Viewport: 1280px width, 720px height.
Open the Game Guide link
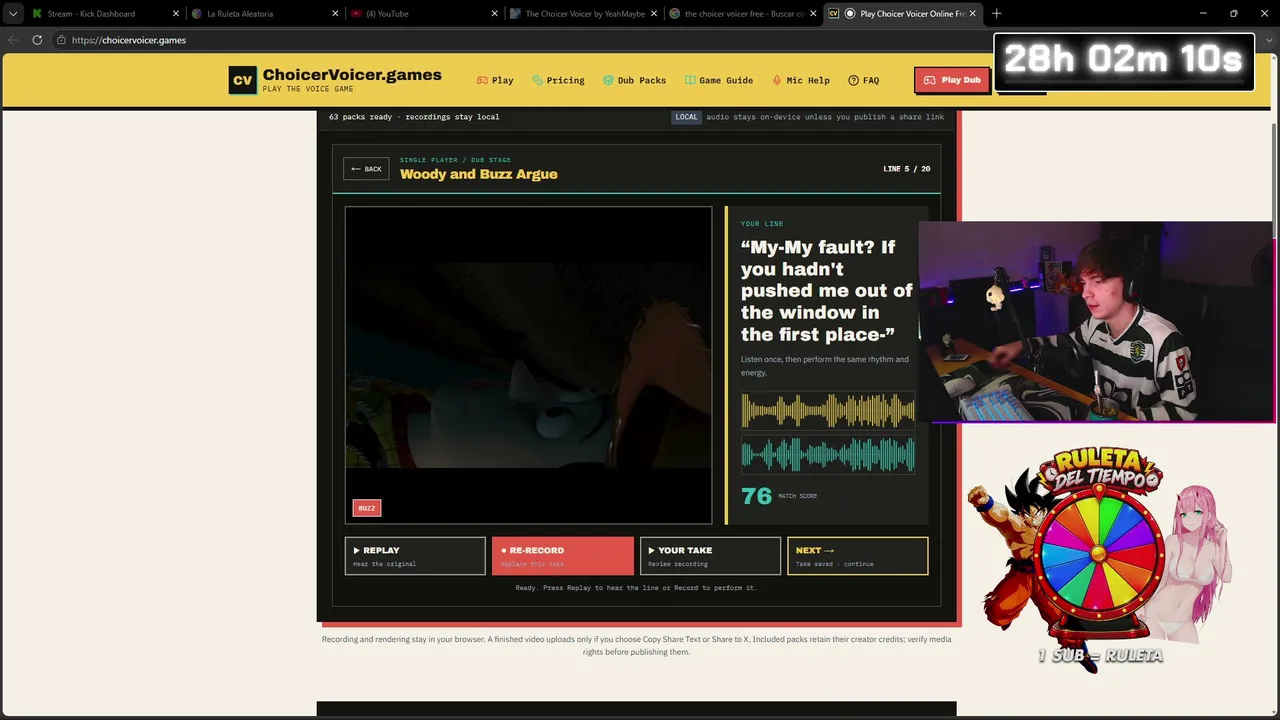[x=719, y=80]
